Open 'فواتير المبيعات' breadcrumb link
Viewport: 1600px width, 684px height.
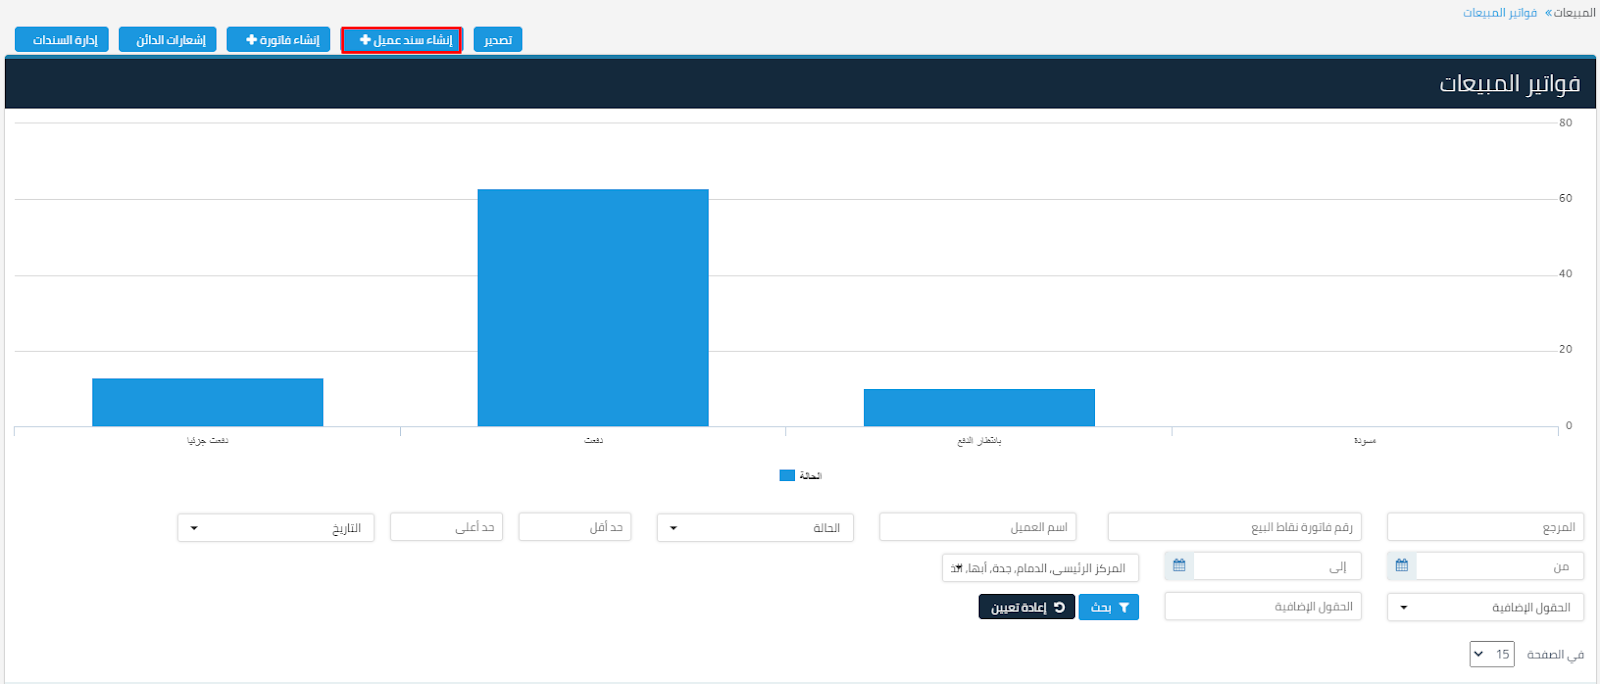[x=1499, y=13]
